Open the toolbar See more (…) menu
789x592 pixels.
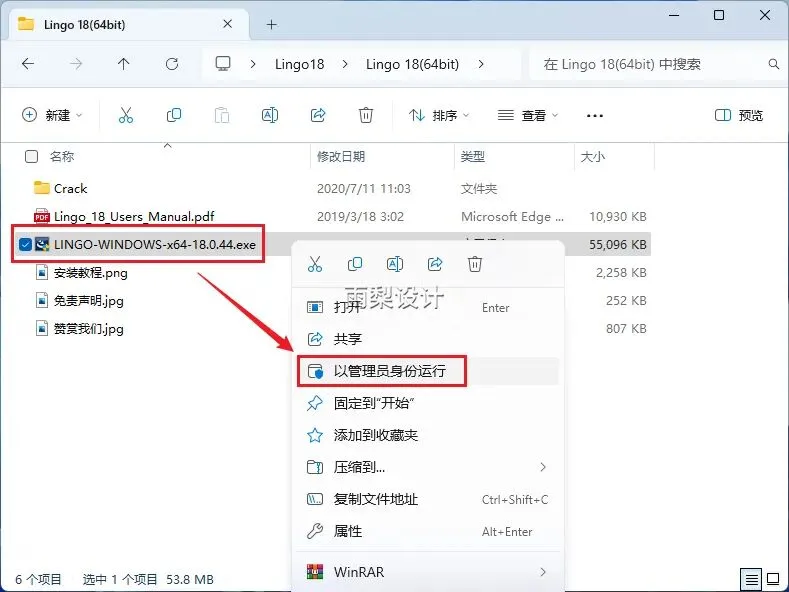[x=595, y=116]
